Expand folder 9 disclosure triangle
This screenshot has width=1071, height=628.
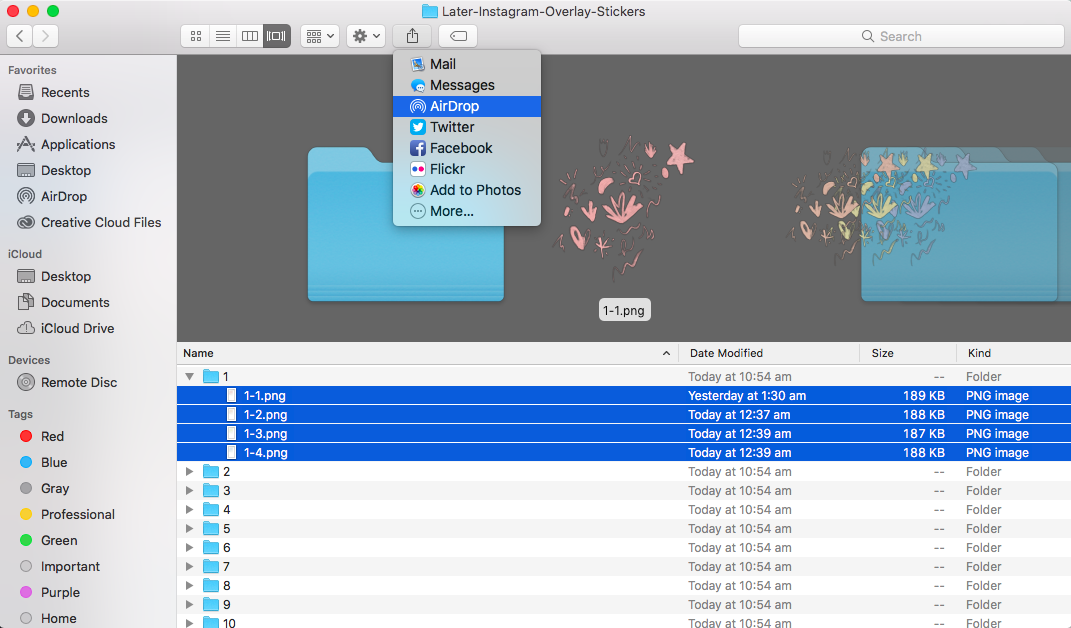point(189,605)
